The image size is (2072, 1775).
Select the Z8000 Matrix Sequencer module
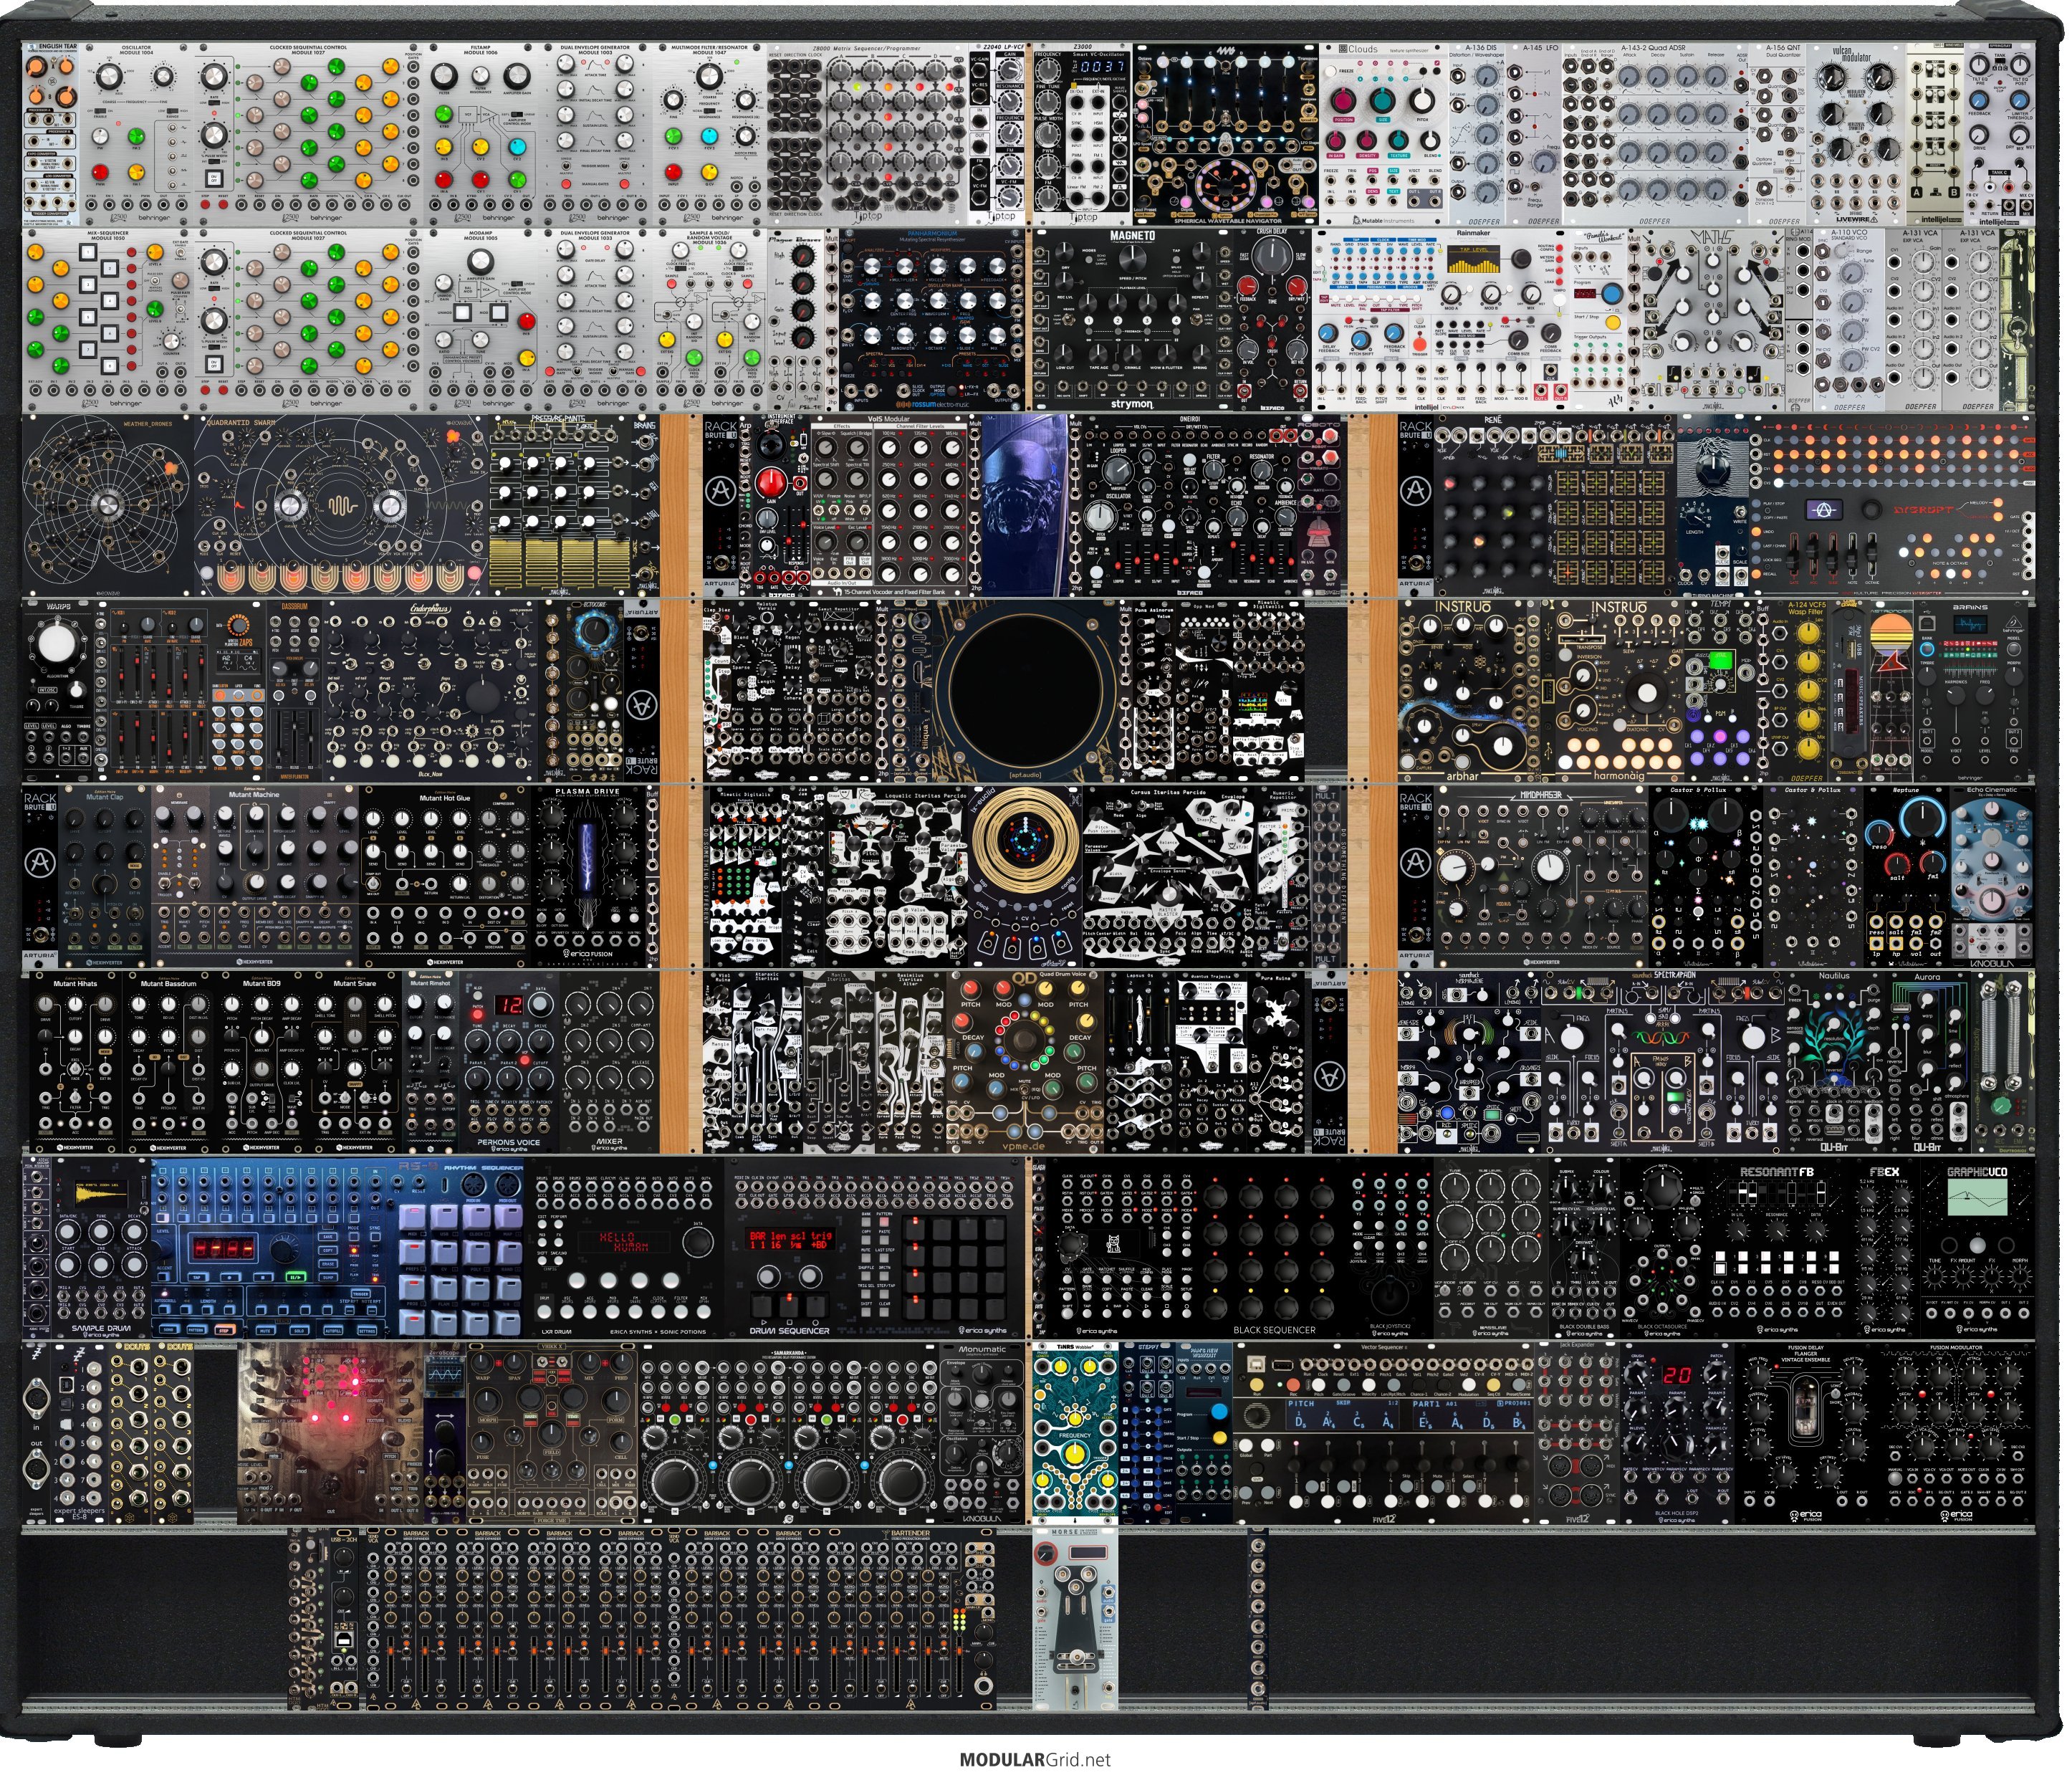[869, 134]
